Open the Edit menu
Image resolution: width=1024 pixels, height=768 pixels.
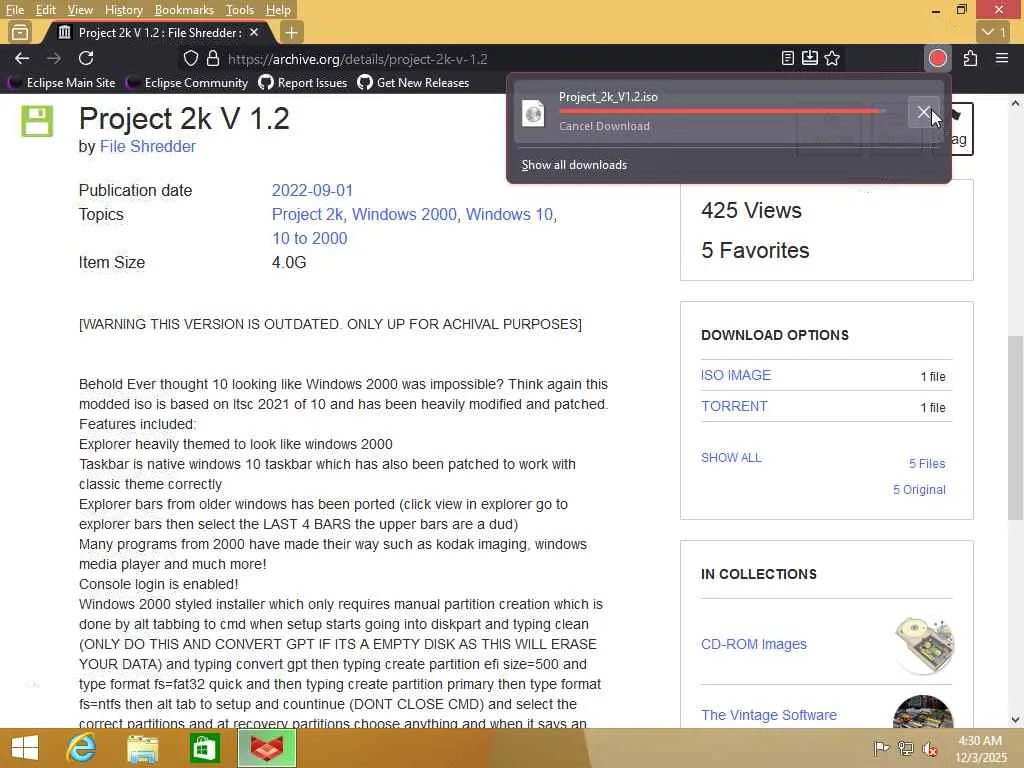pos(45,10)
